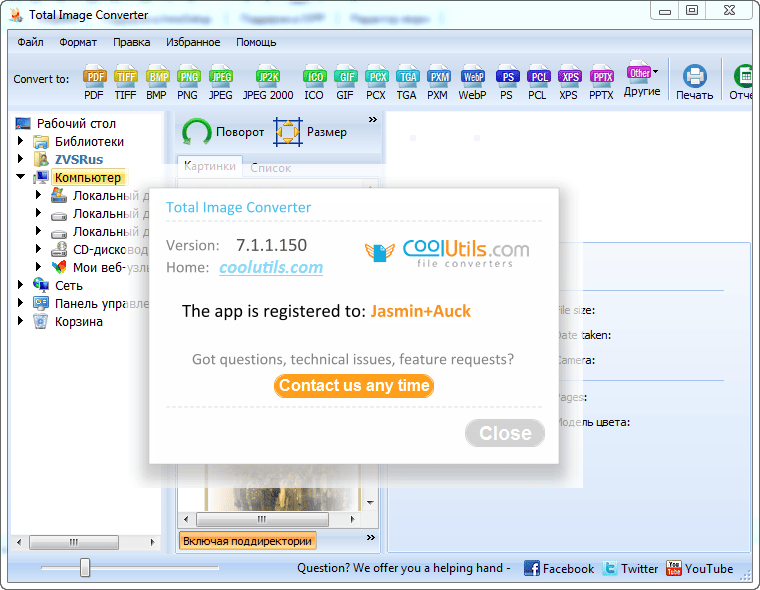Click folder tree horizontal scrollbar thumb
The height and width of the screenshot is (590, 760).
tap(74, 542)
